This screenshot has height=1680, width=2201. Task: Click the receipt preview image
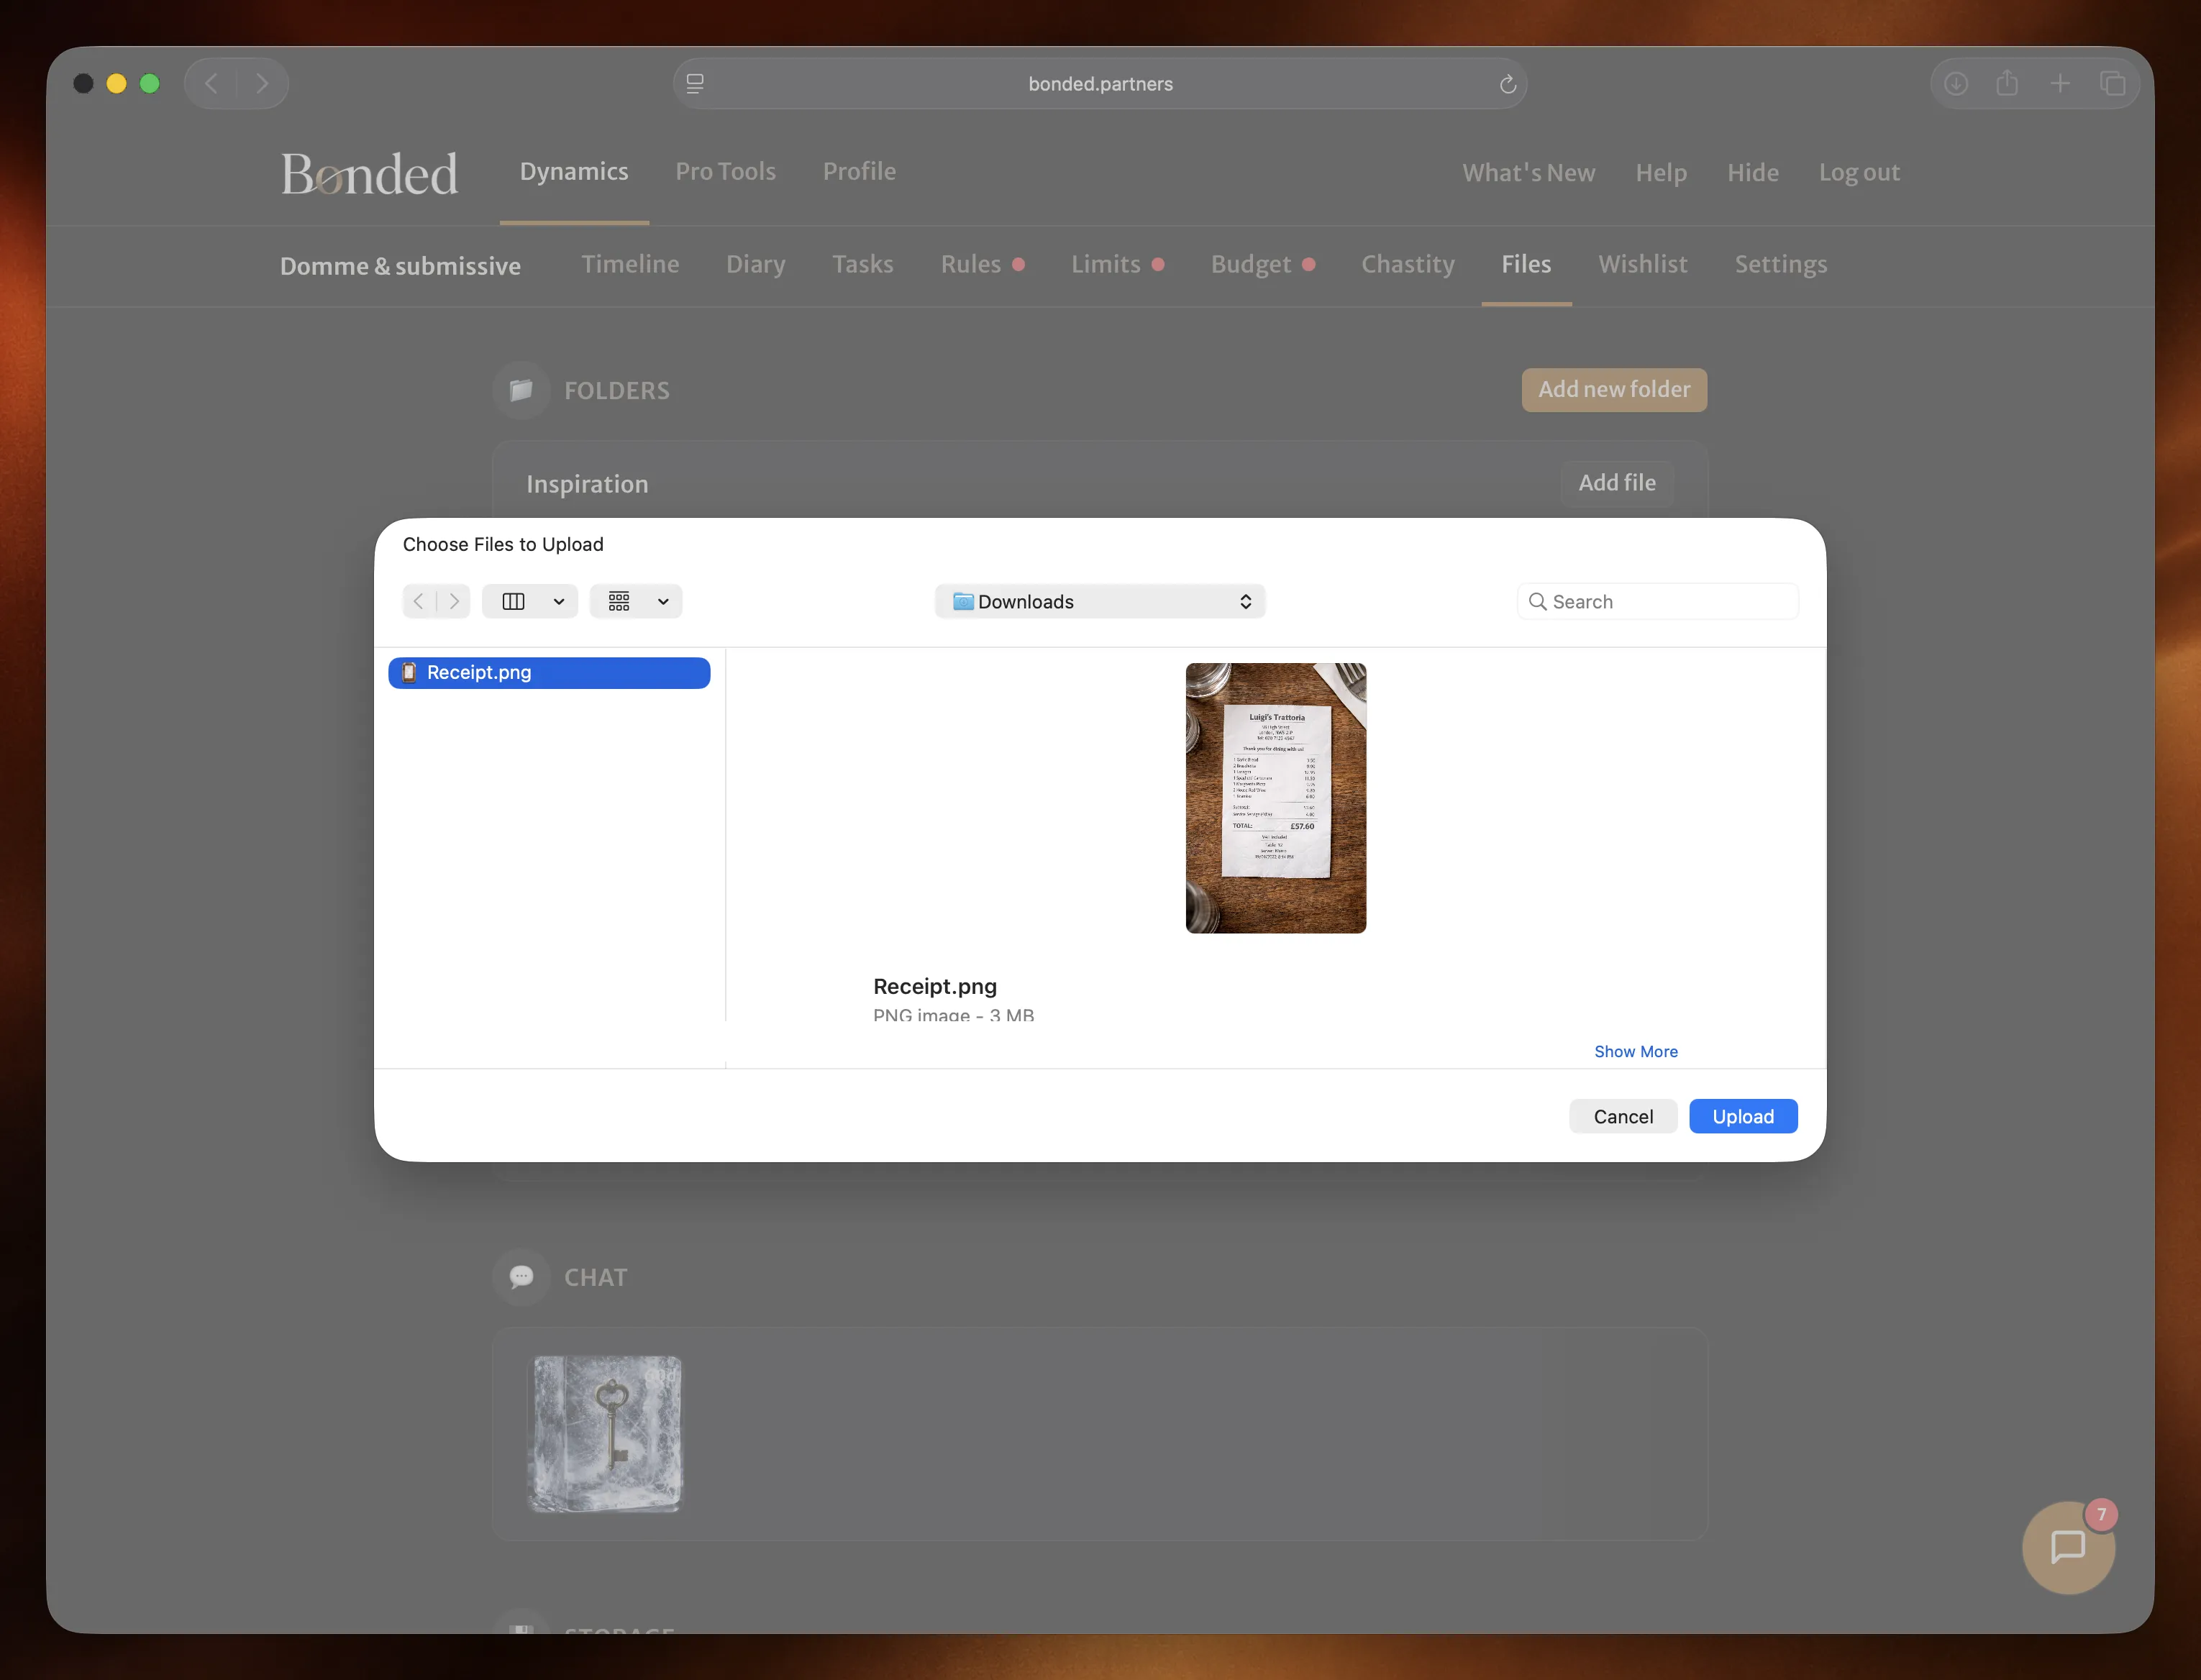(x=1275, y=798)
